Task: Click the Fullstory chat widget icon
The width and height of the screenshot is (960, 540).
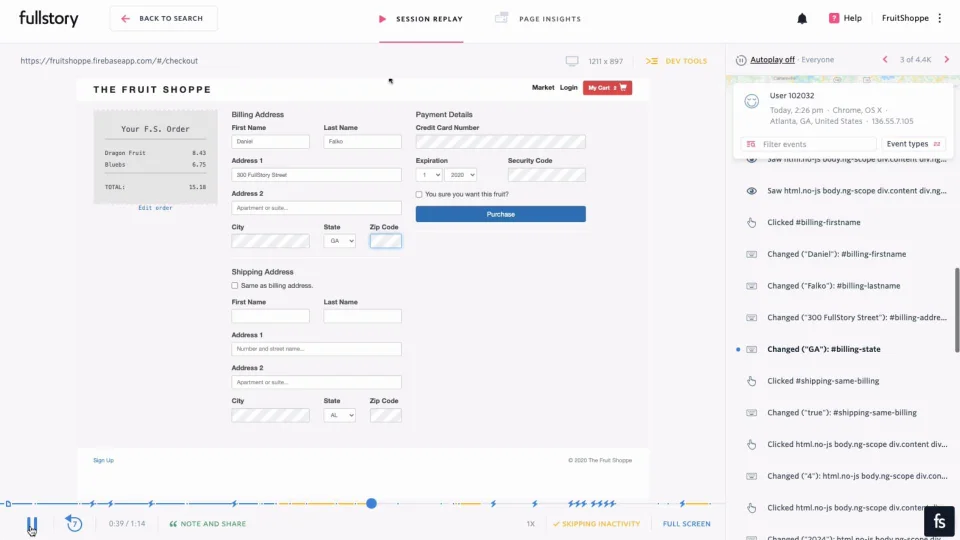Action: 938,521
